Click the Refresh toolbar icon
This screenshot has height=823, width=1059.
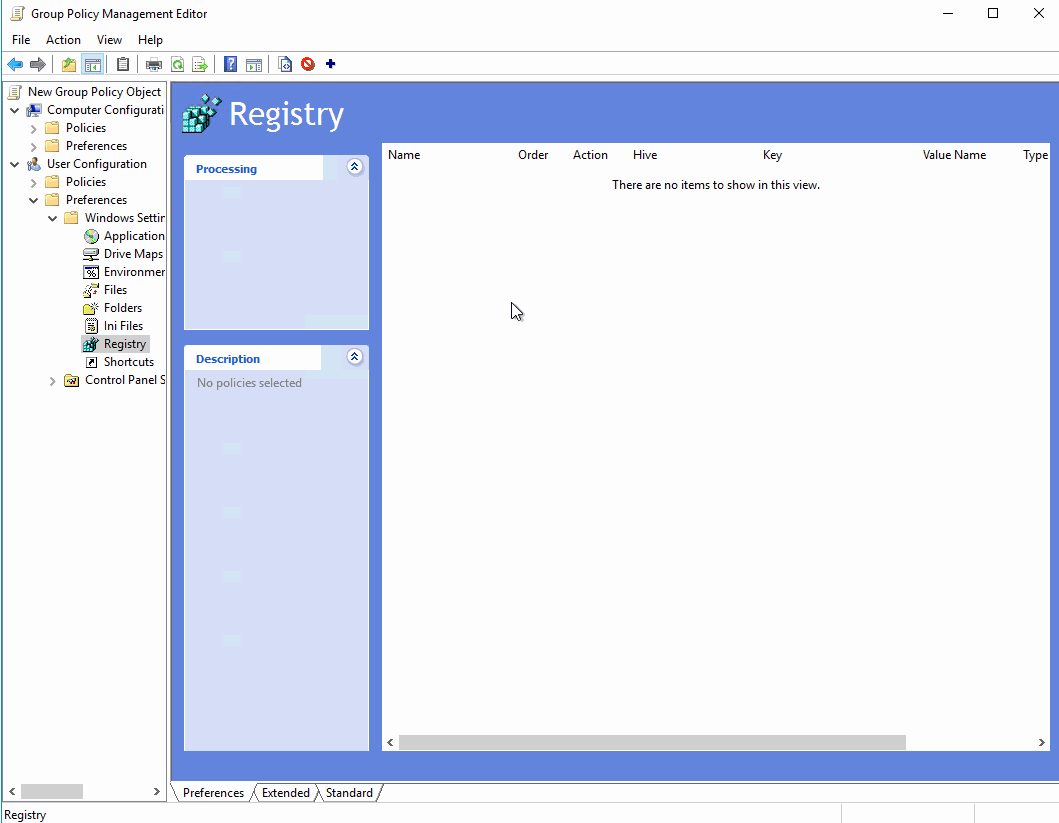click(x=177, y=65)
